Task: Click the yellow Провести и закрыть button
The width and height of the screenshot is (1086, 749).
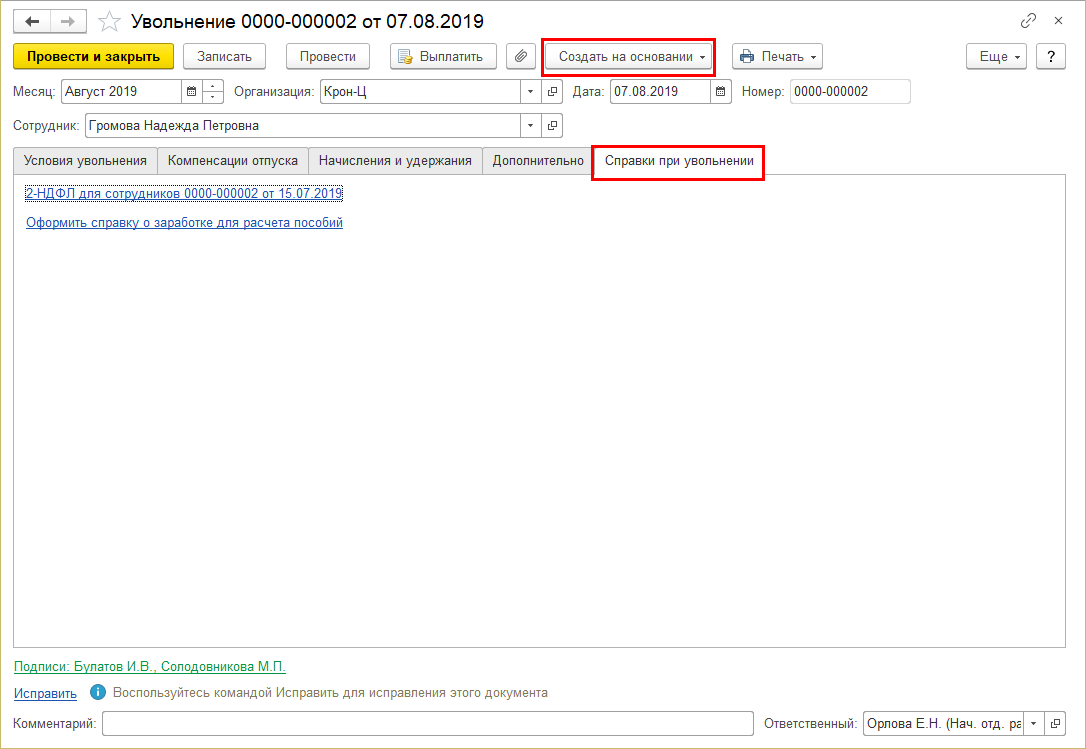Action: tap(94, 57)
